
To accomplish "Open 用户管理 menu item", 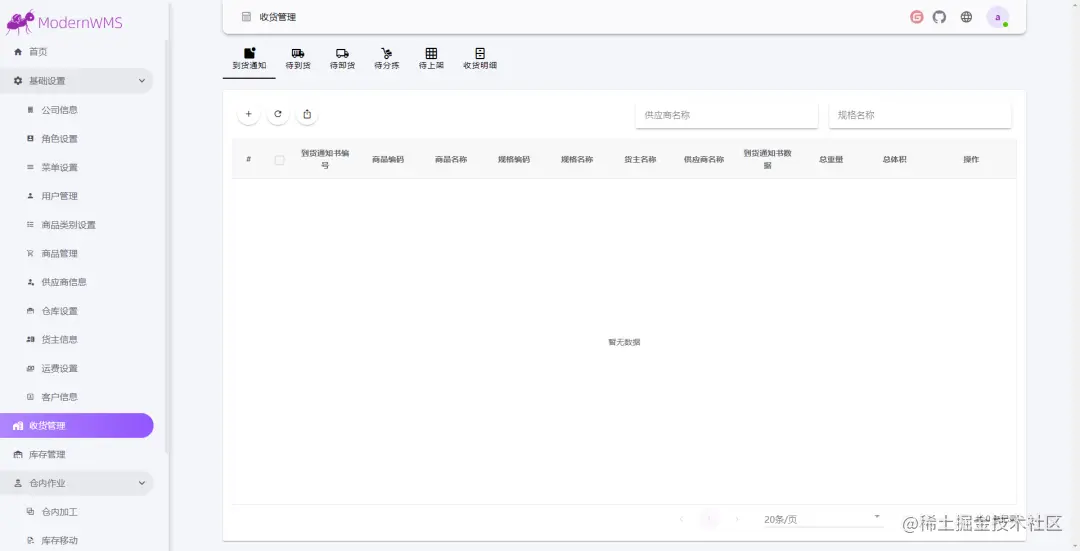I will click(x=76, y=196).
